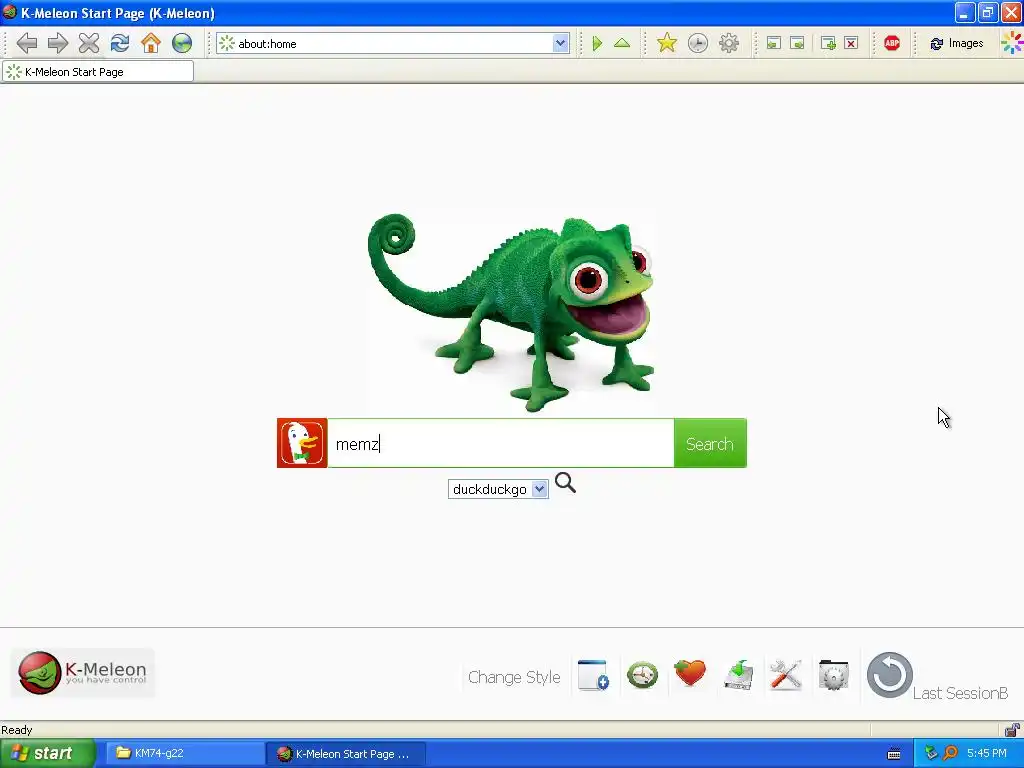Click the Last SessionB text link

pyautogui.click(x=960, y=693)
